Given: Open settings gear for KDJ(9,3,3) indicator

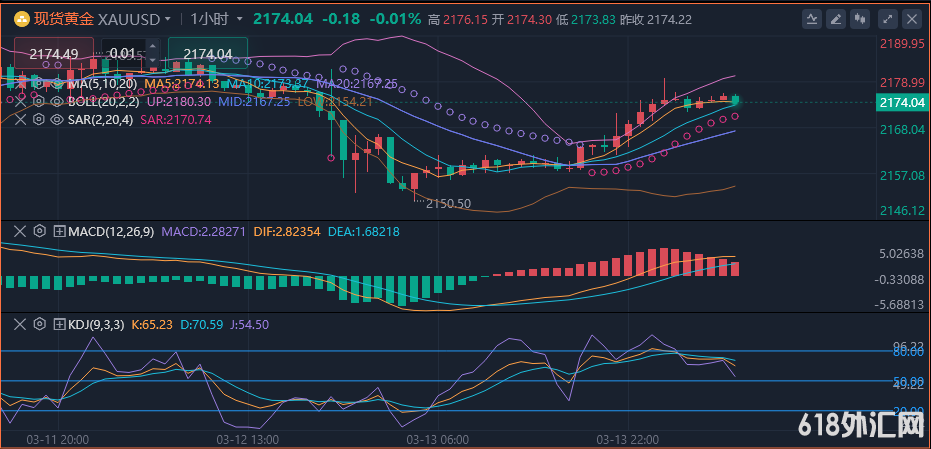Looking at the screenshot, I should tap(39, 324).
